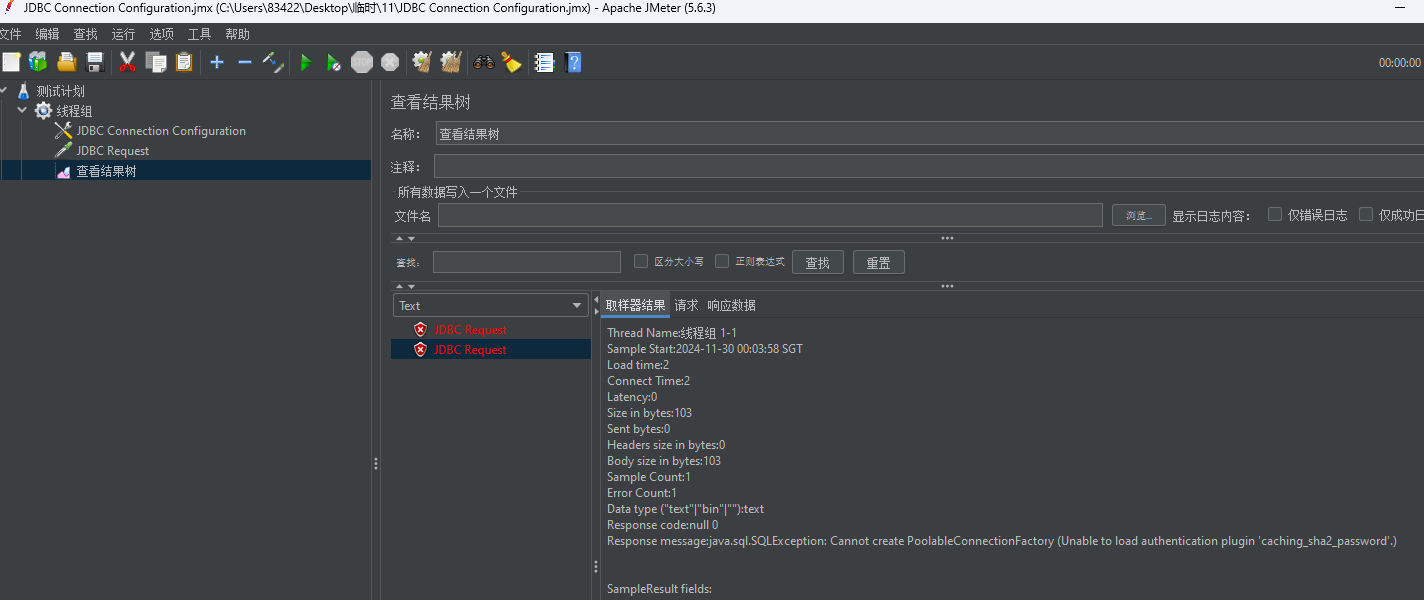Focus the 注释 comment field

point(929,166)
